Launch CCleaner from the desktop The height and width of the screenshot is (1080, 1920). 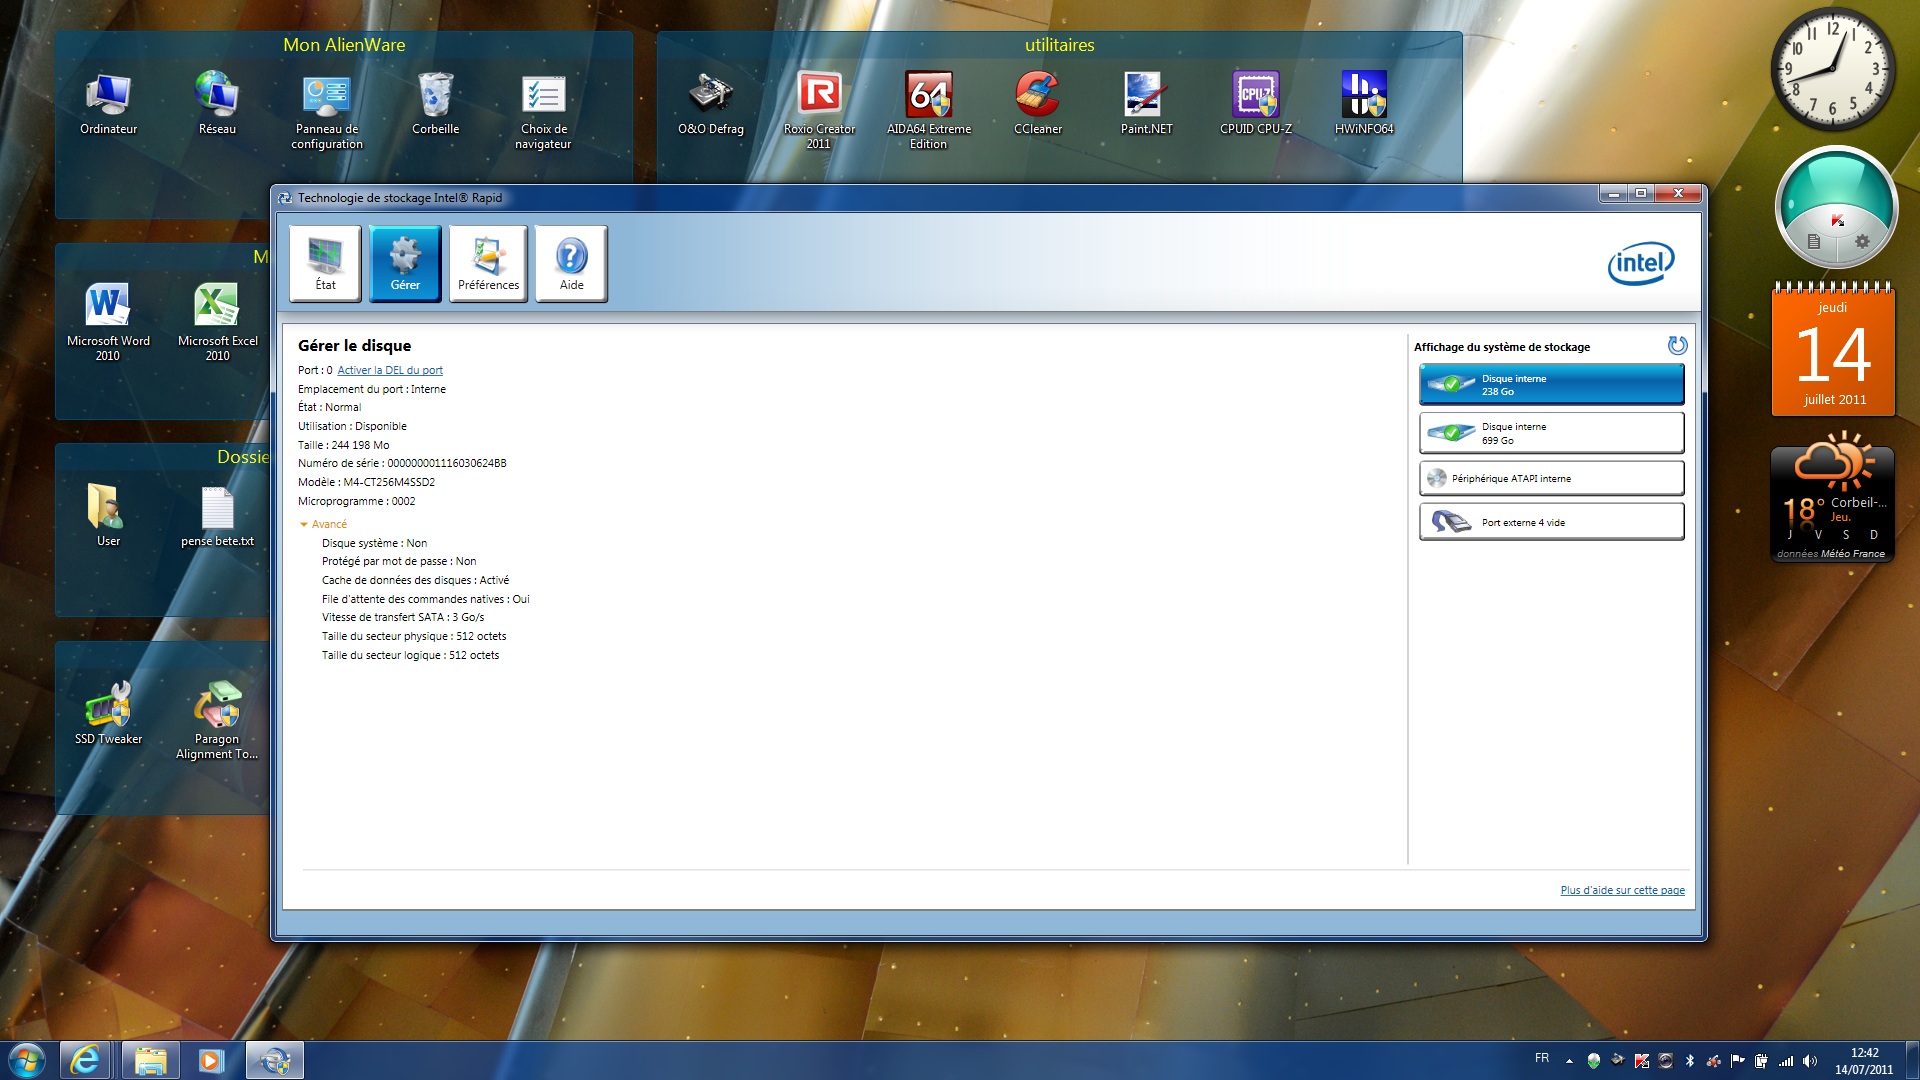pos(1038,104)
